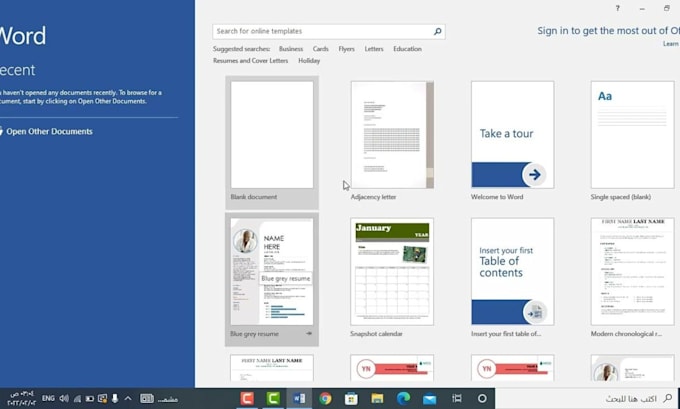Click Sign in to get the most link

coord(608,31)
